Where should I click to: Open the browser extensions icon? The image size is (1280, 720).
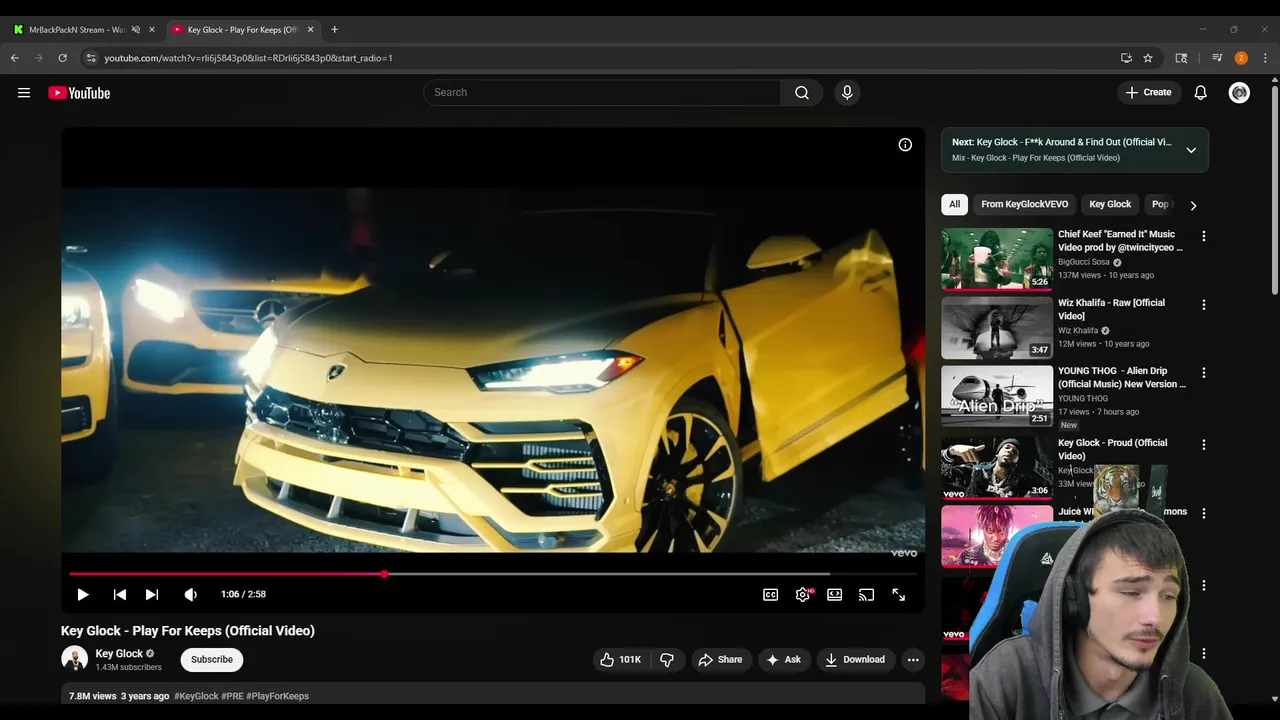point(1181,58)
